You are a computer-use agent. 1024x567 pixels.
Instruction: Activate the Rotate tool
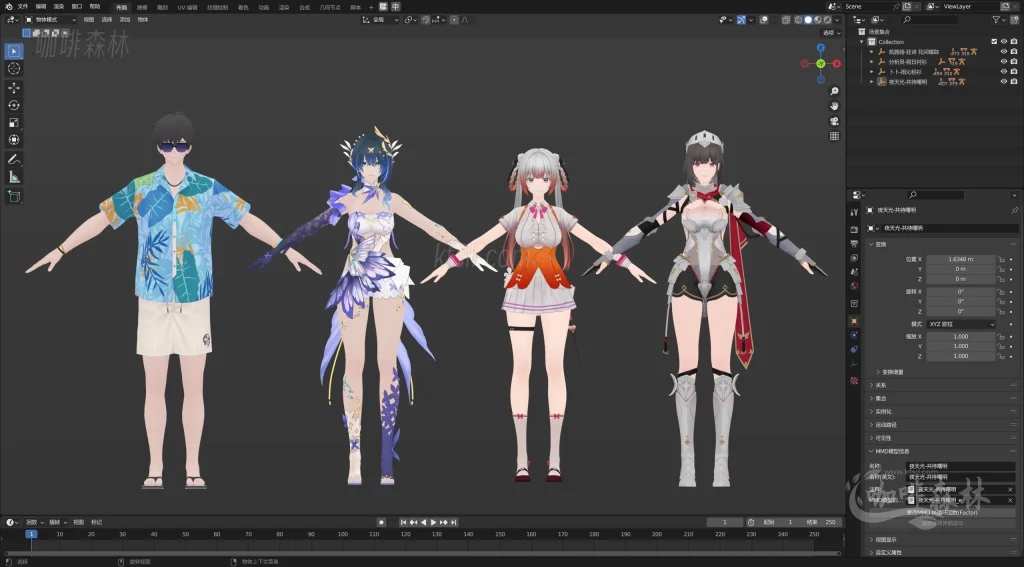click(x=14, y=105)
